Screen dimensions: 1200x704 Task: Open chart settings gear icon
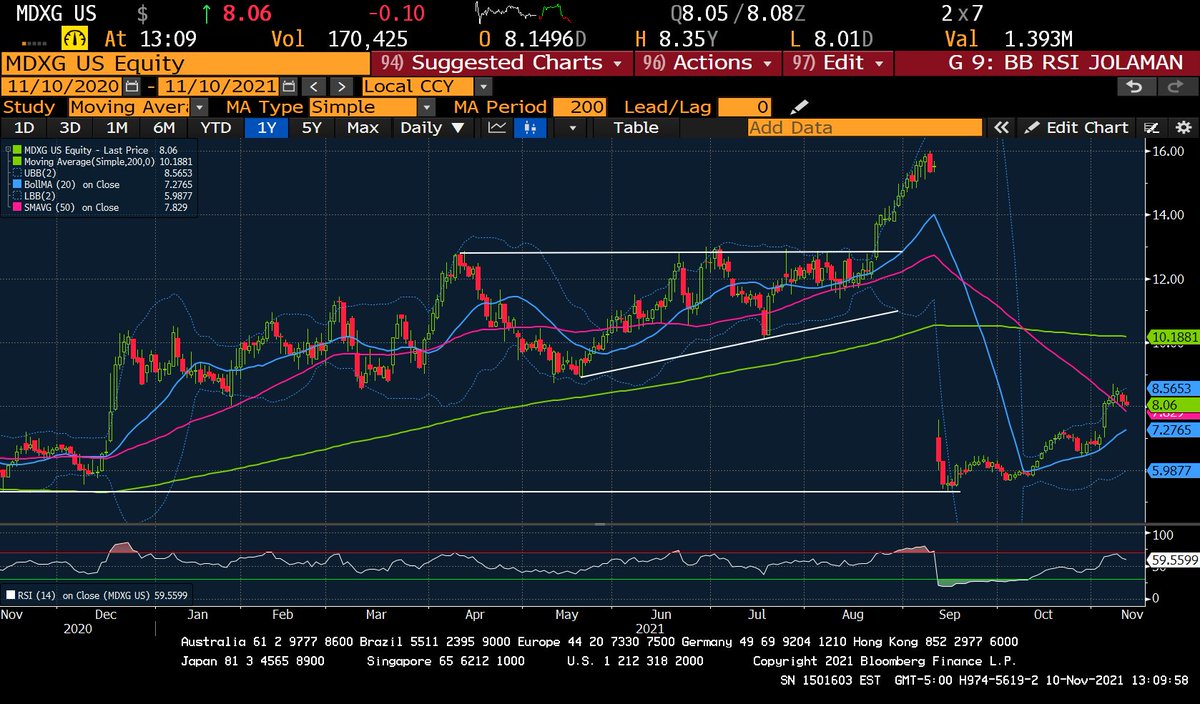1183,127
